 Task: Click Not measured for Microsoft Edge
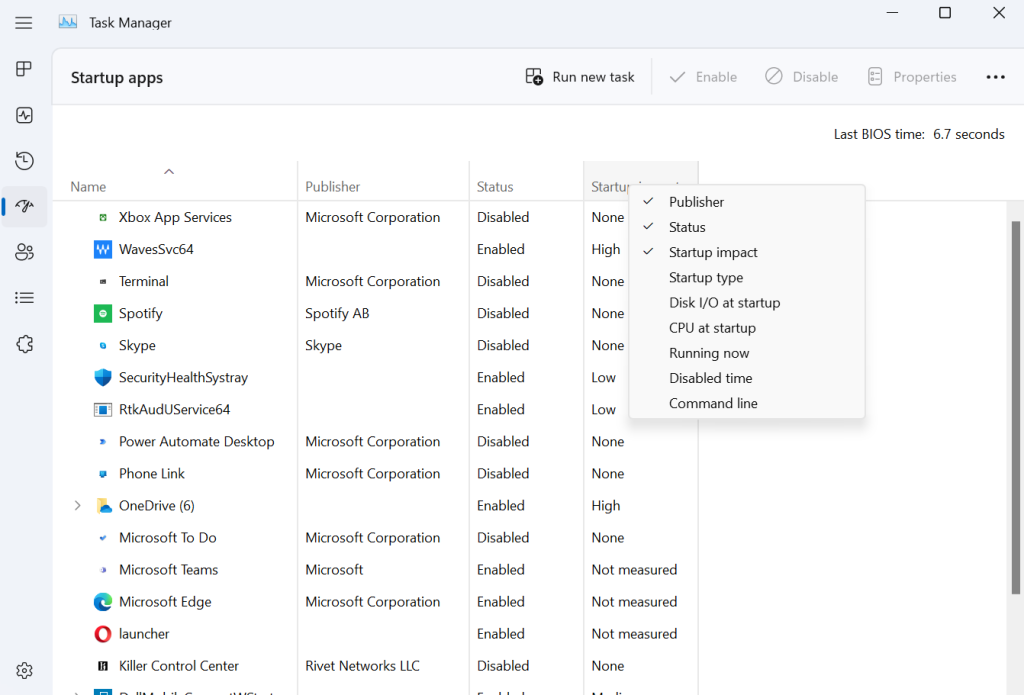pyautogui.click(x=634, y=602)
